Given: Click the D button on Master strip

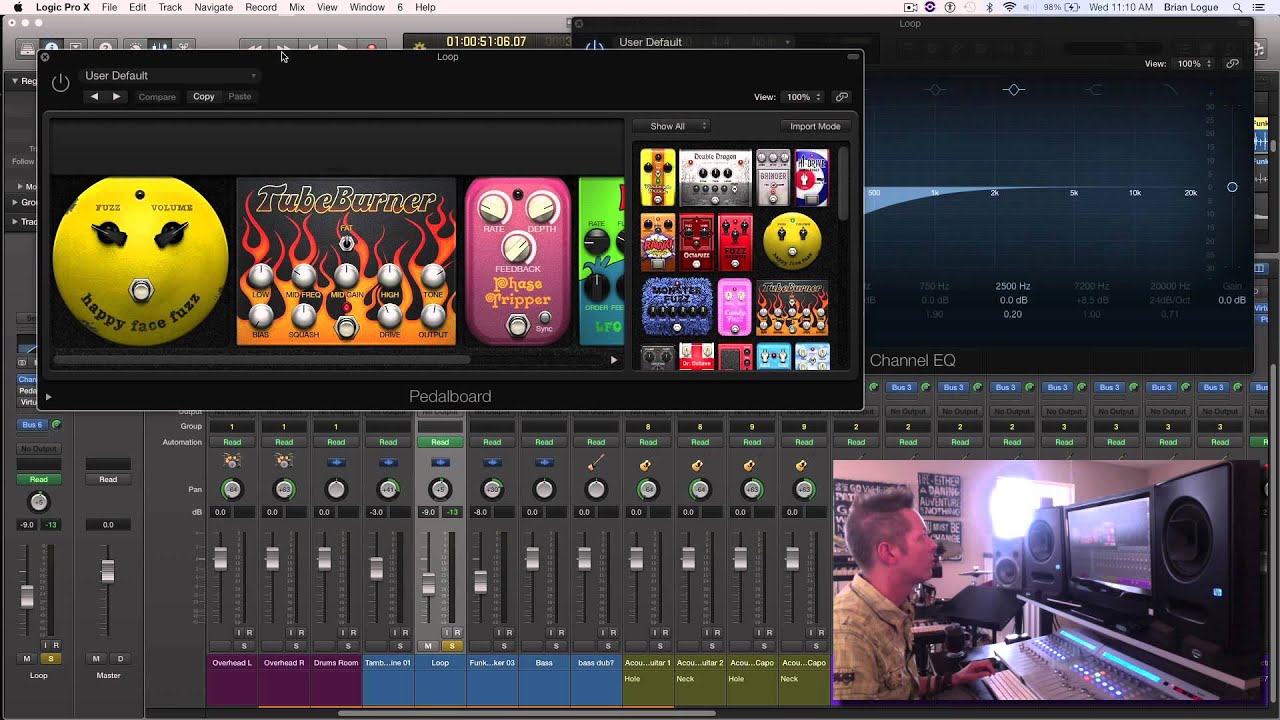Looking at the screenshot, I should click(x=120, y=658).
